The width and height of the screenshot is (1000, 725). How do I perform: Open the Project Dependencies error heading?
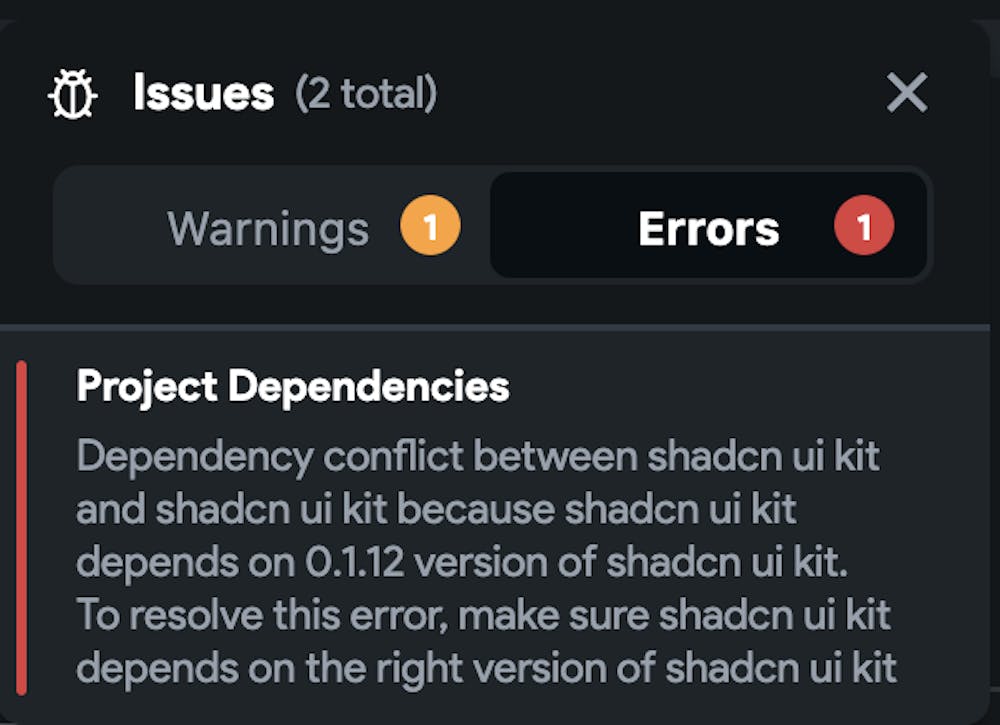(293, 386)
